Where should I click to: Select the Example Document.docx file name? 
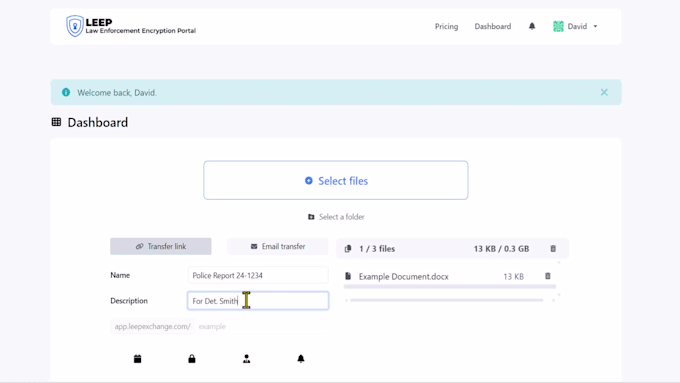click(403, 277)
